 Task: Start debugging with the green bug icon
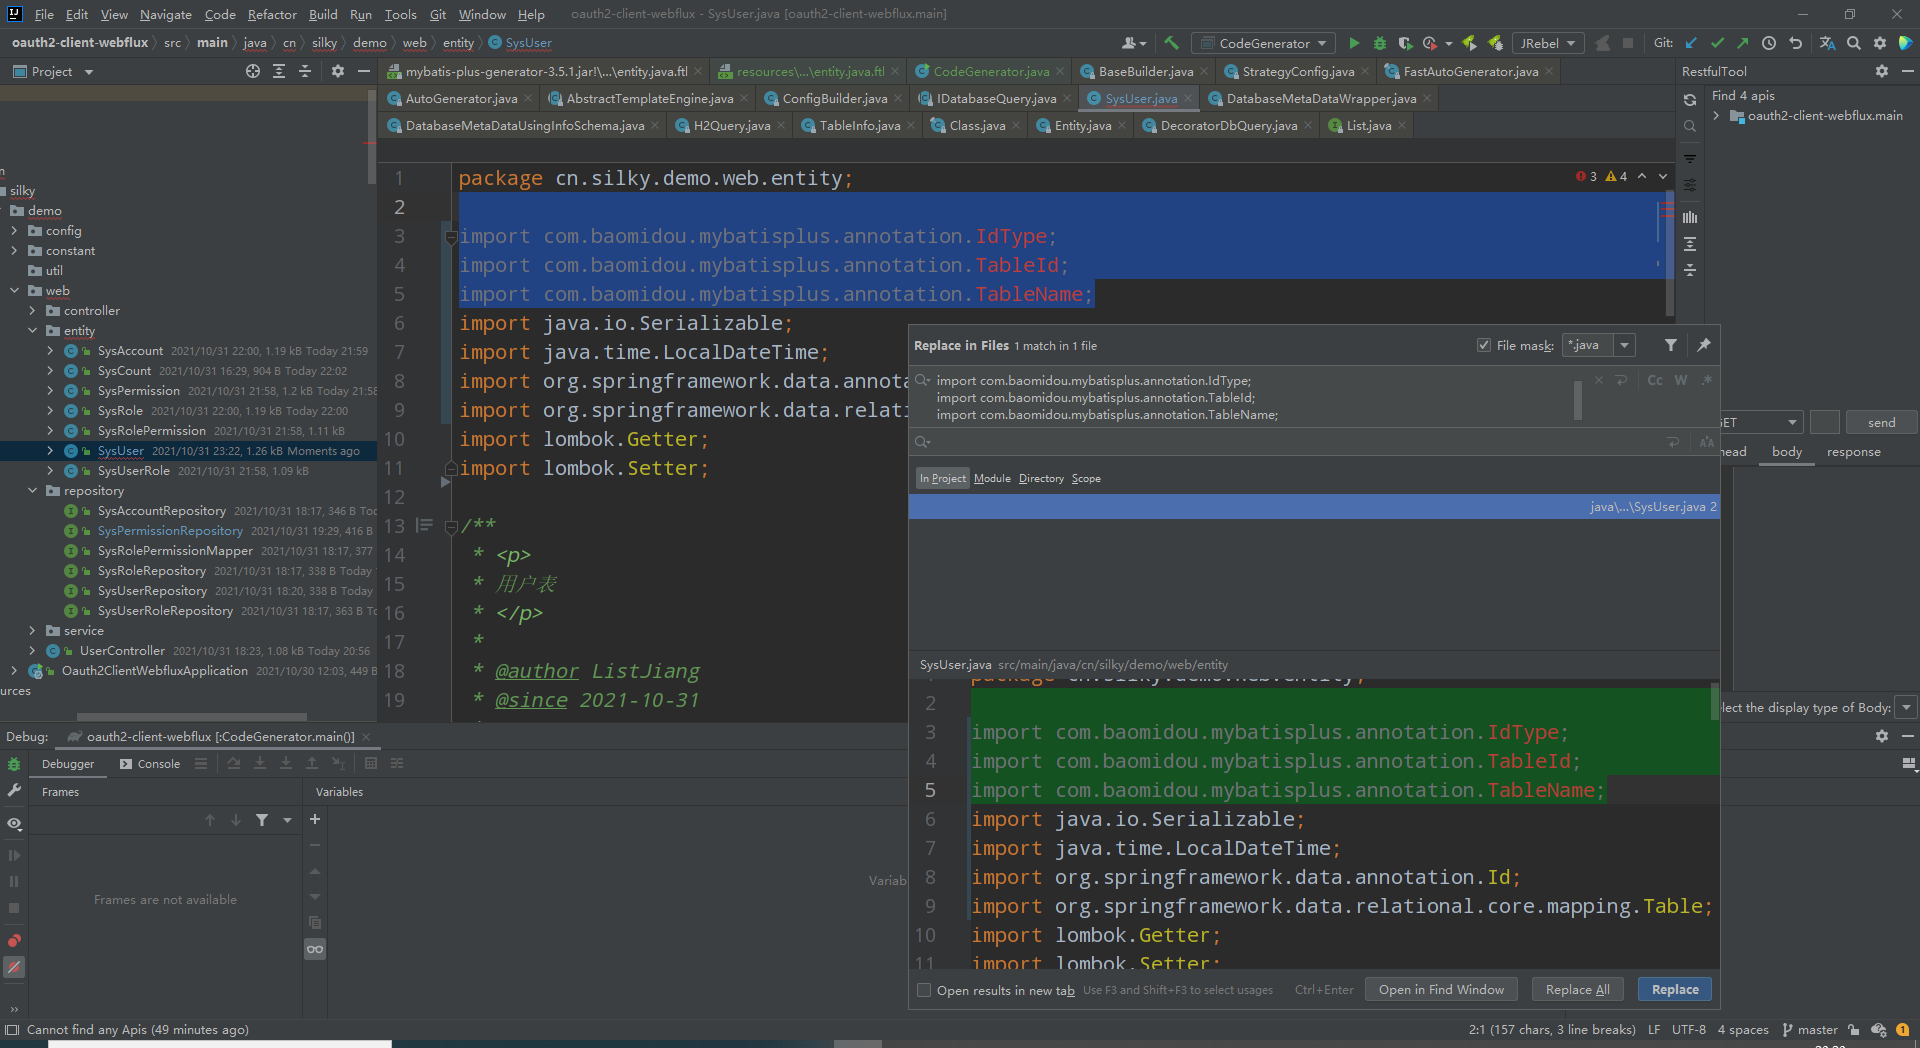(x=1380, y=43)
